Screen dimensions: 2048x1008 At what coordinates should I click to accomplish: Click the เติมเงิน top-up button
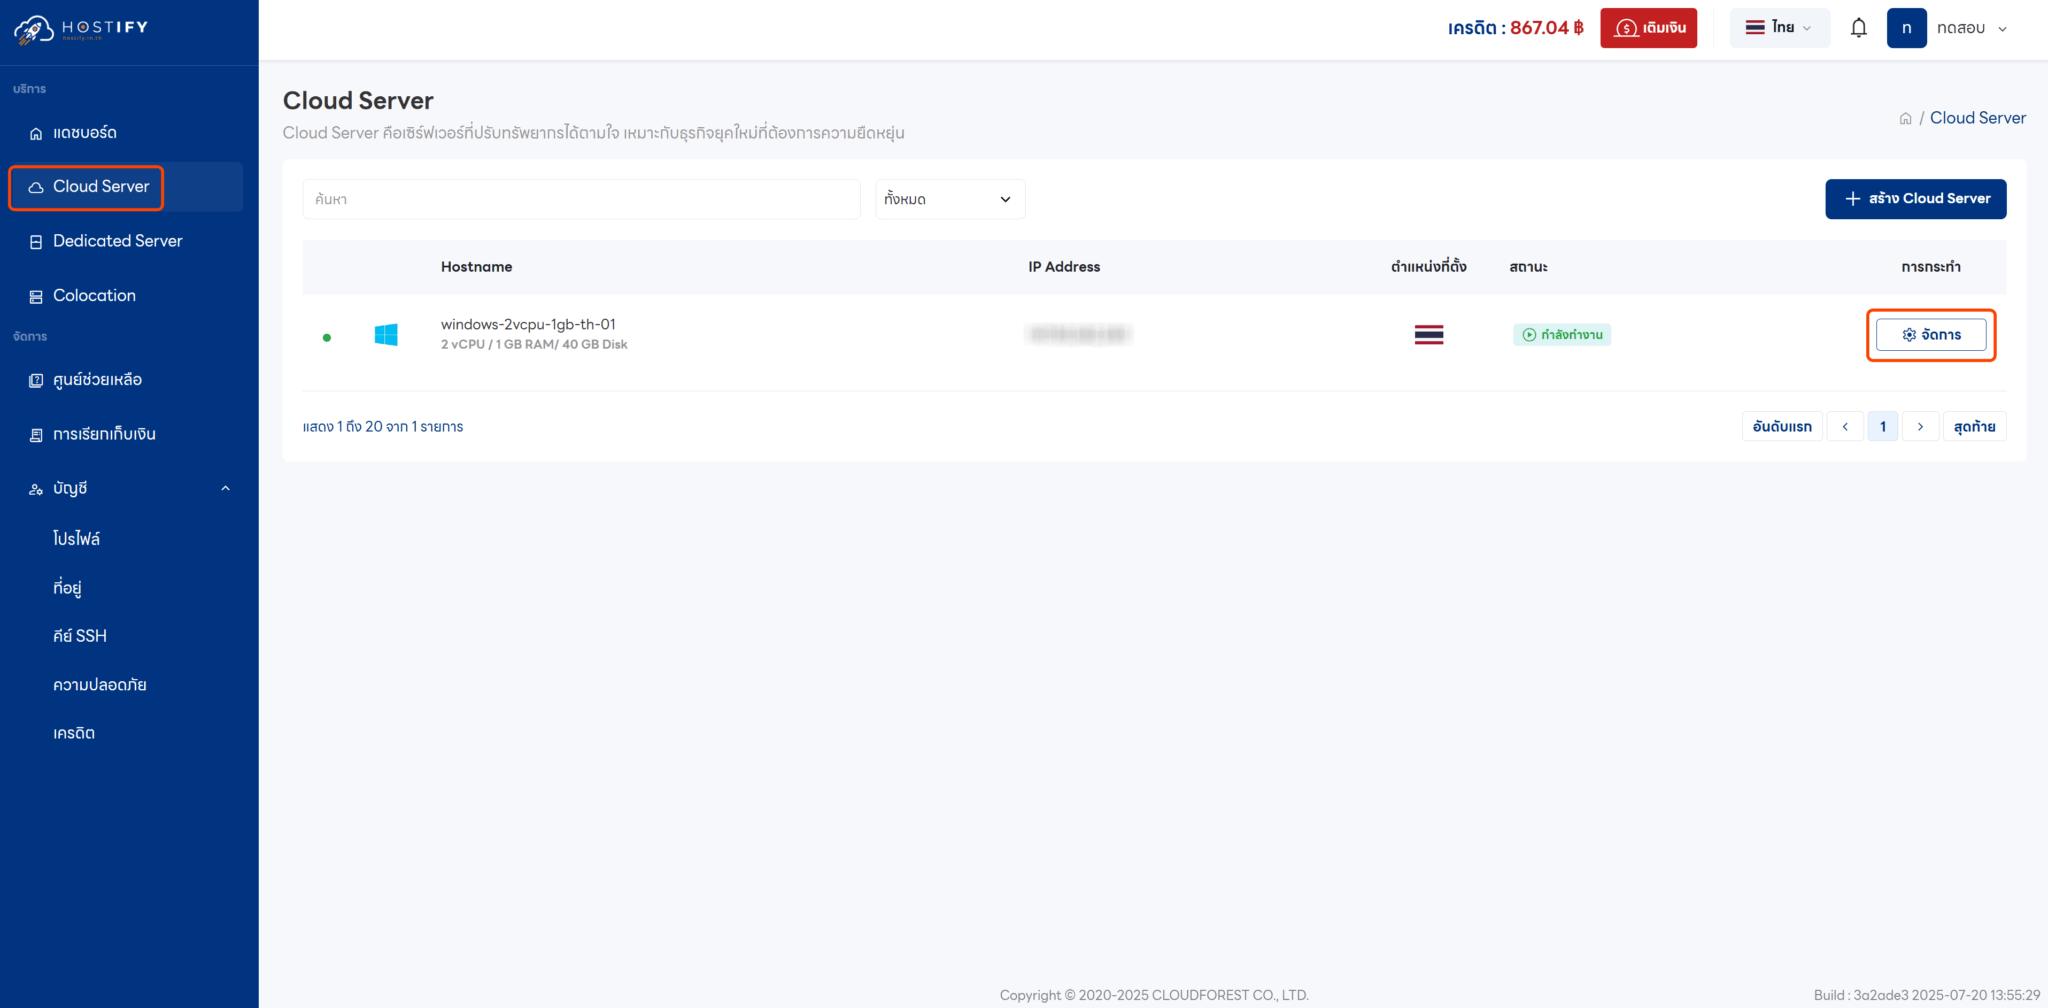(1648, 27)
